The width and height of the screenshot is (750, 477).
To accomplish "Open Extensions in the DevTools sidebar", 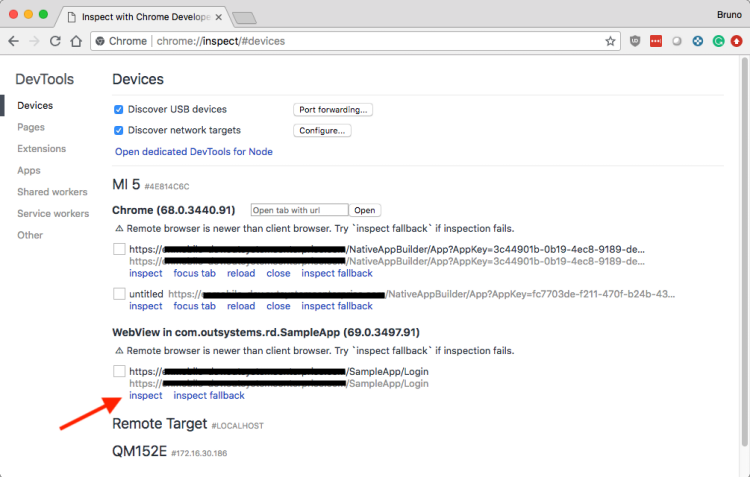I will pyautogui.click(x=41, y=149).
